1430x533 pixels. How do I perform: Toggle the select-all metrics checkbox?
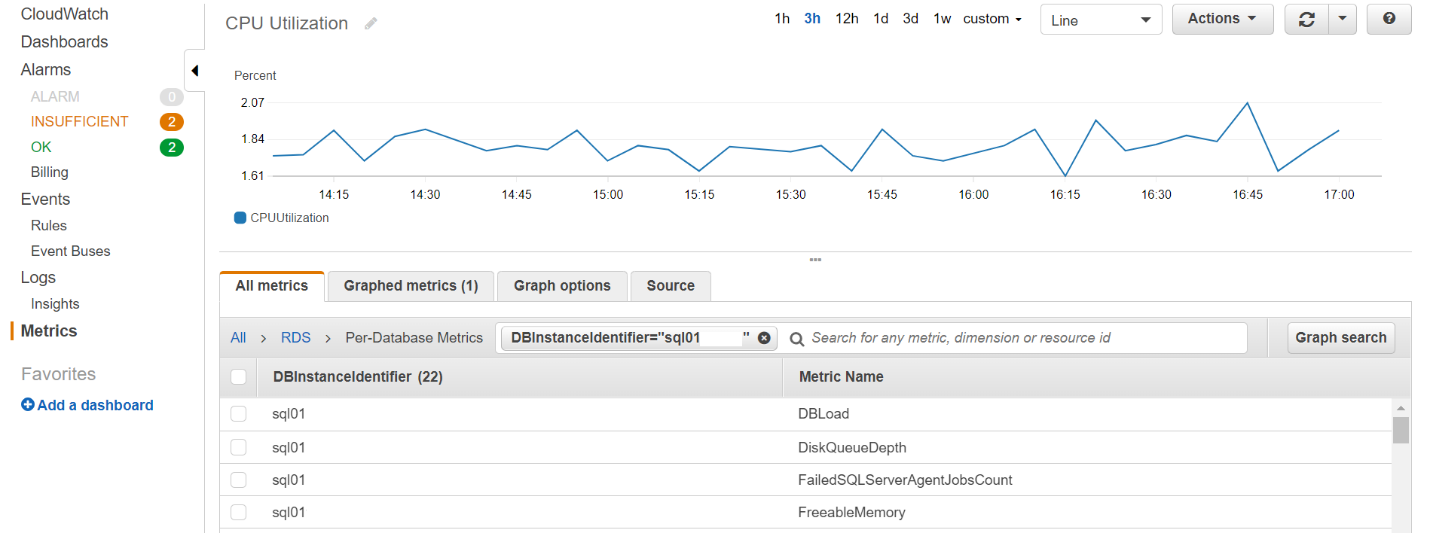coord(238,377)
